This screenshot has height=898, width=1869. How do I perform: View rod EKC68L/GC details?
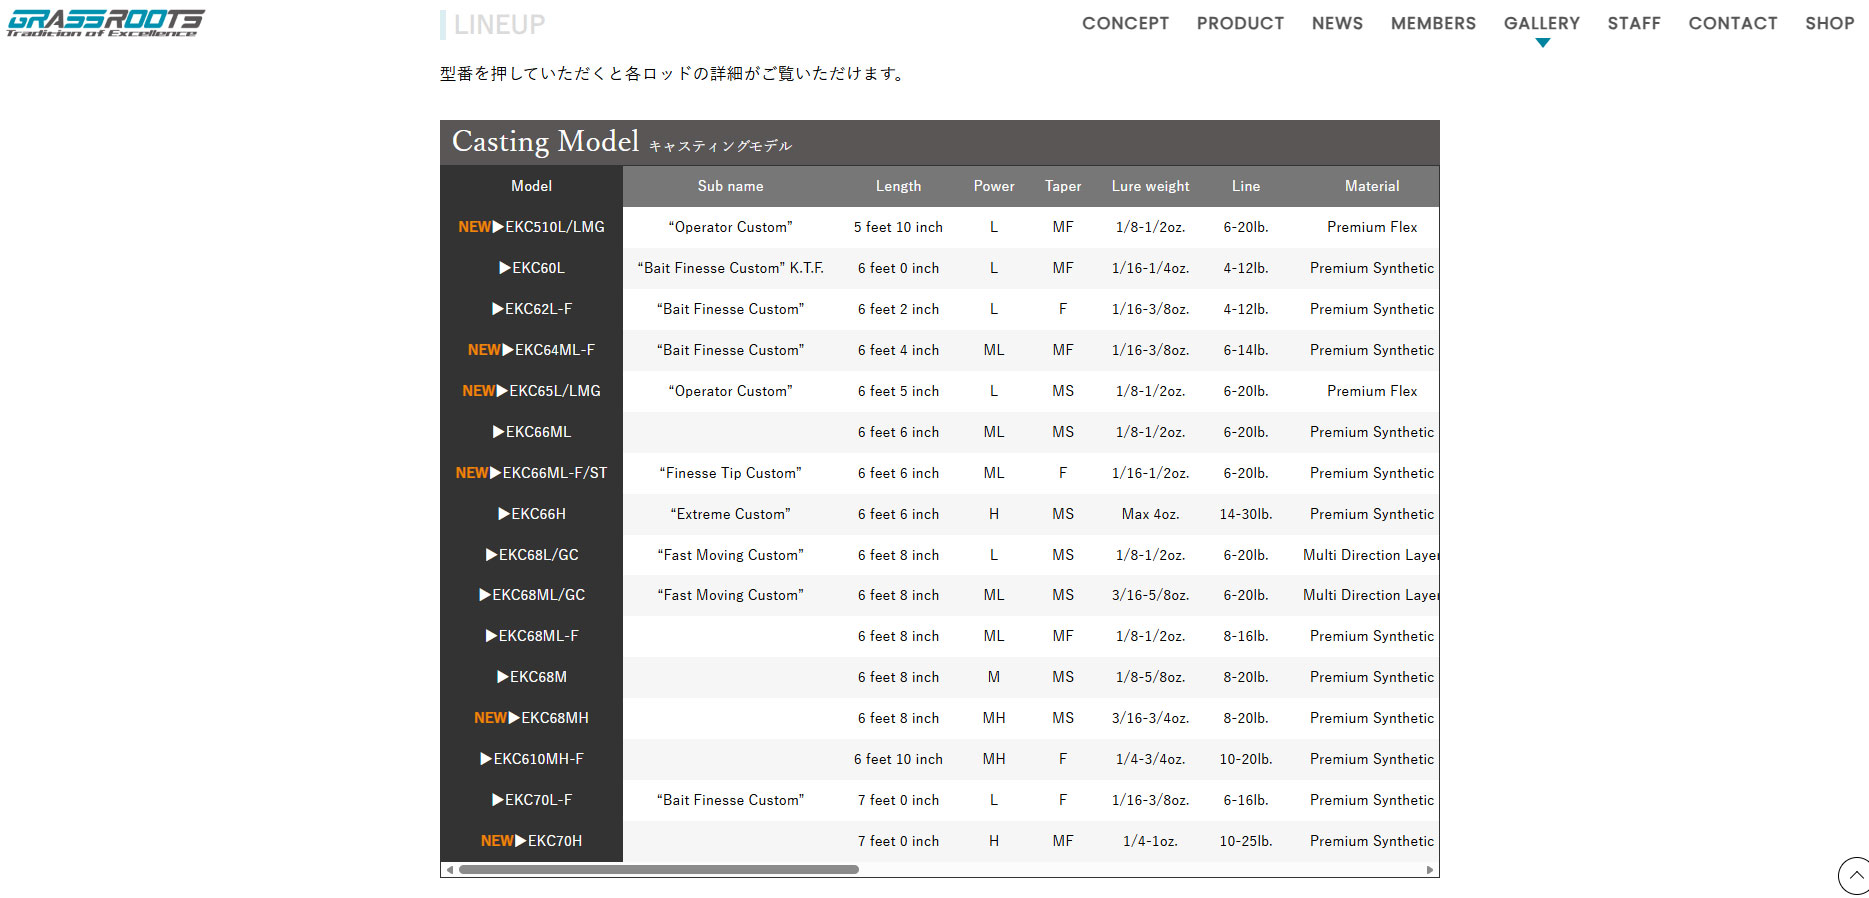point(531,555)
